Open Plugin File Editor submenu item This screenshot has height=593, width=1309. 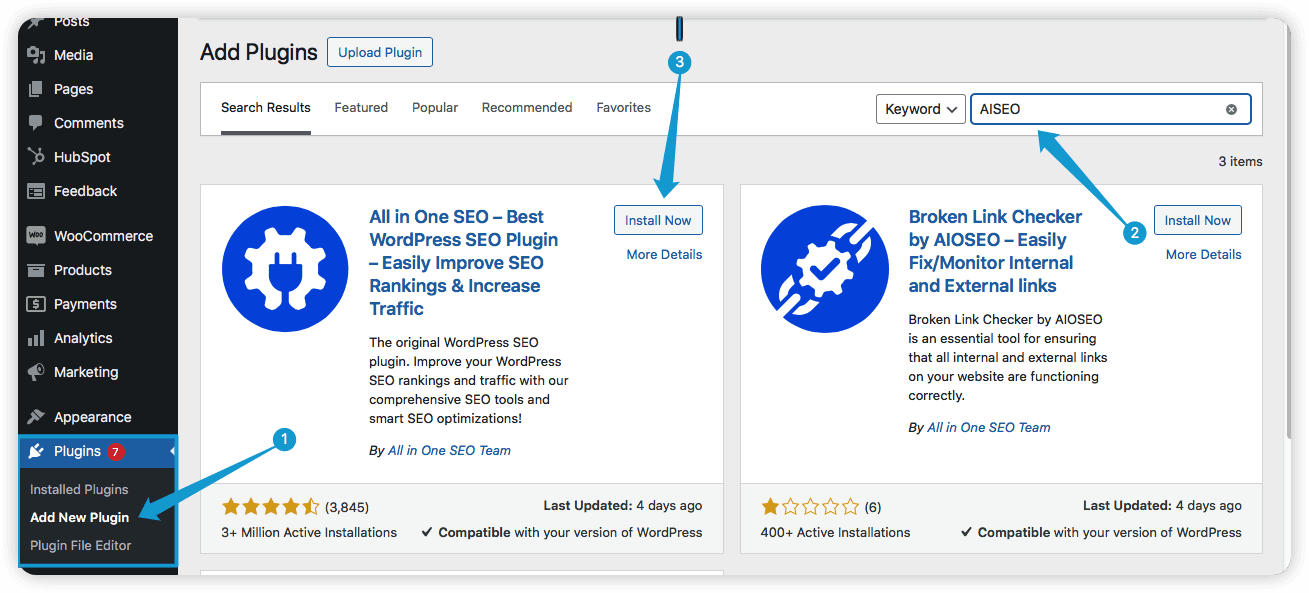pos(80,545)
